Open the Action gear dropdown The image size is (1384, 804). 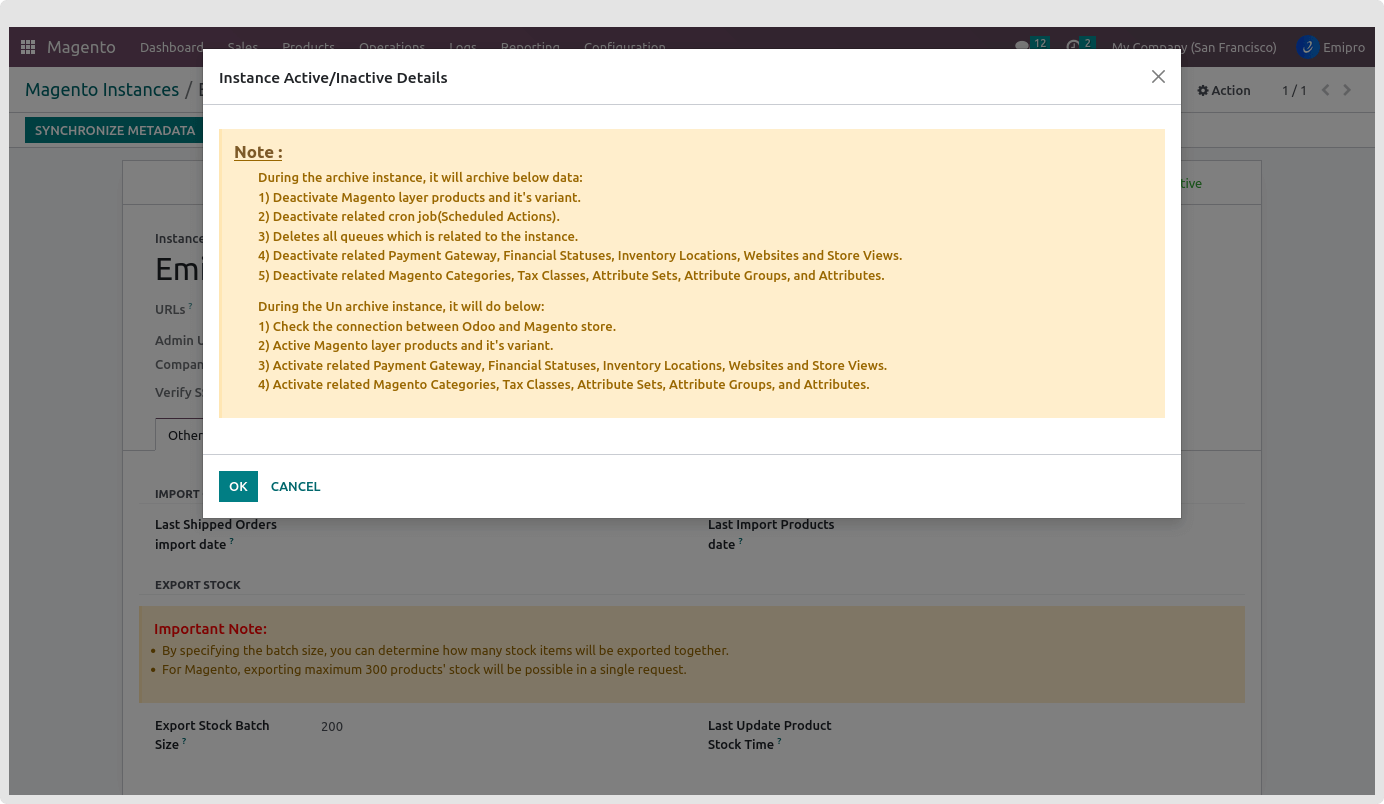(1224, 90)
